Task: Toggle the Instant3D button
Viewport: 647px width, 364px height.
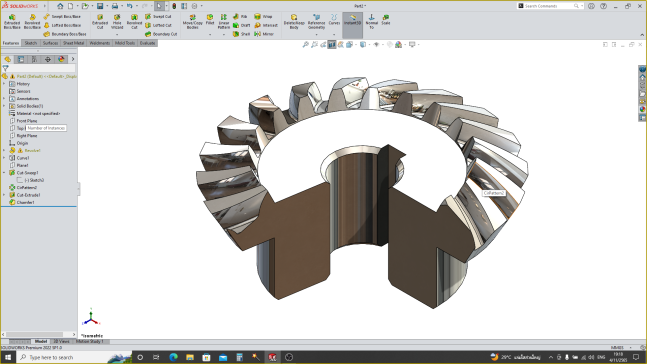Action: tap(352, 21)
